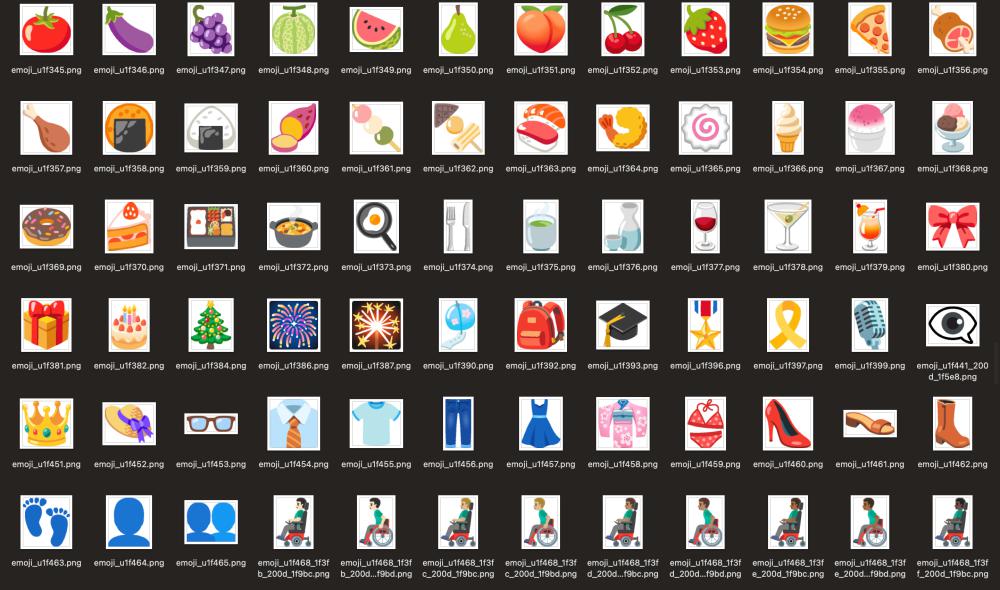The width and height of the screenshot is (1000, 590).
Task: Select the red wine glass thumbnail
Action: [706, 226]
